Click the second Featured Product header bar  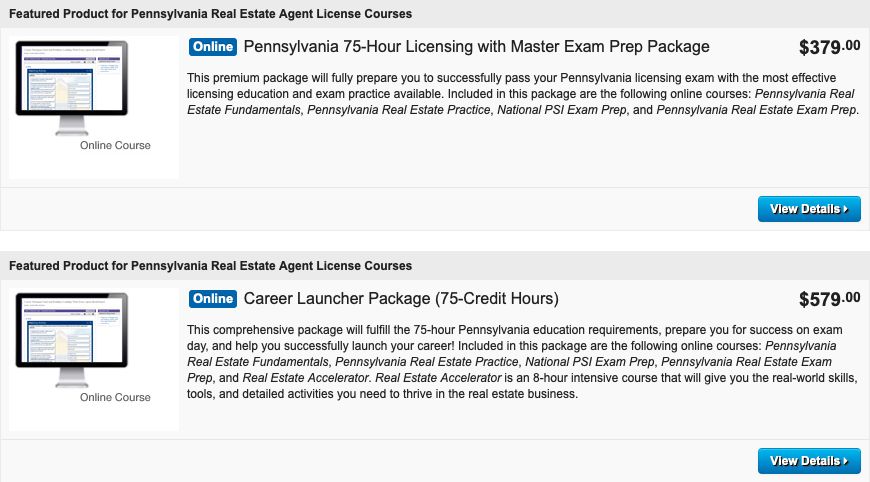point(435,266)
